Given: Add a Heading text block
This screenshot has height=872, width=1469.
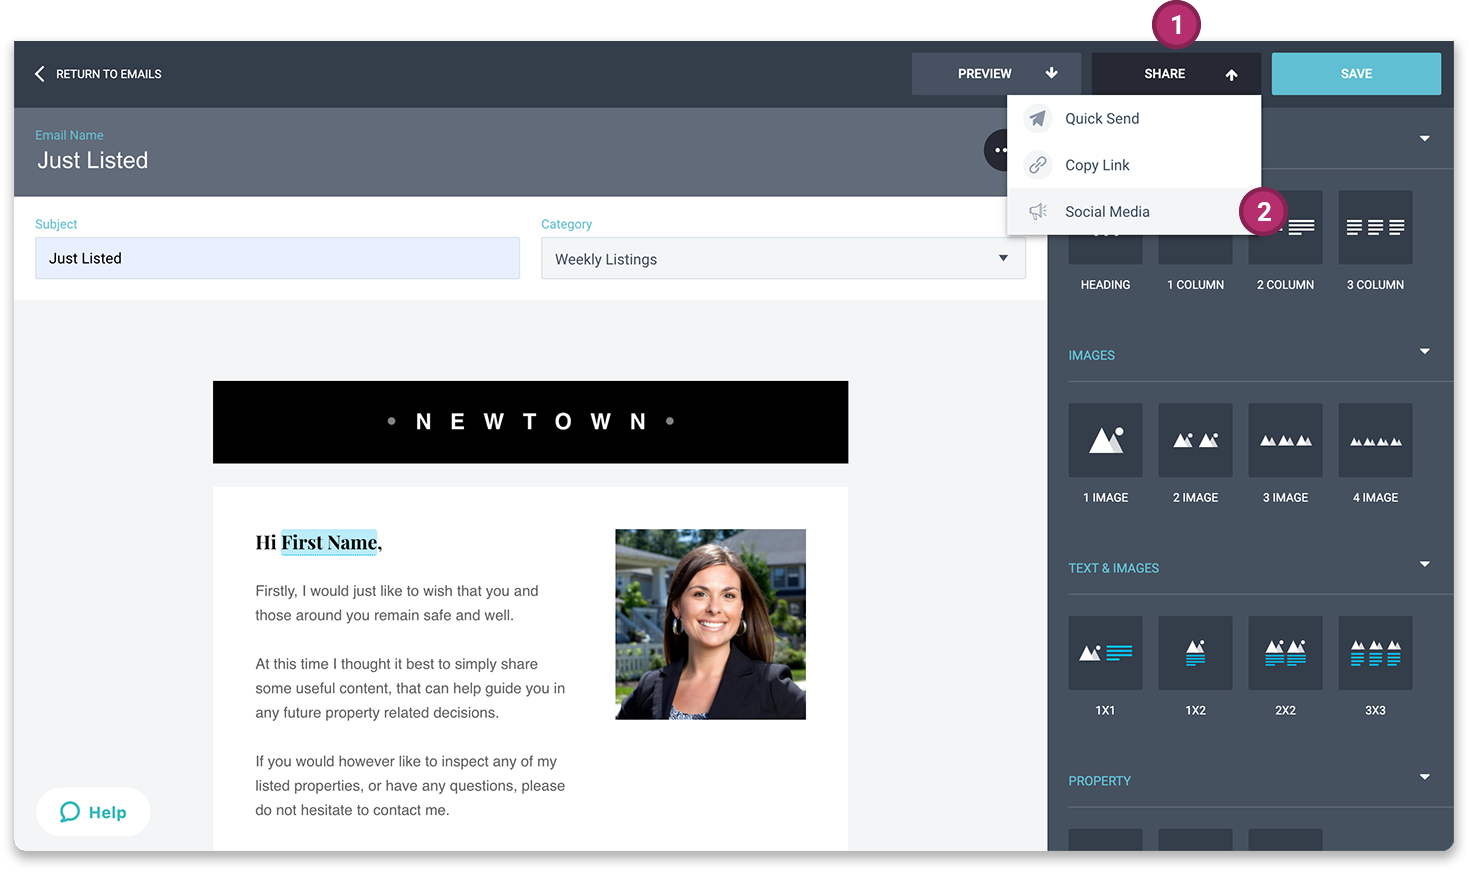Looking at the screenshot, I should pyautogui.click(x=1105, y=250).
